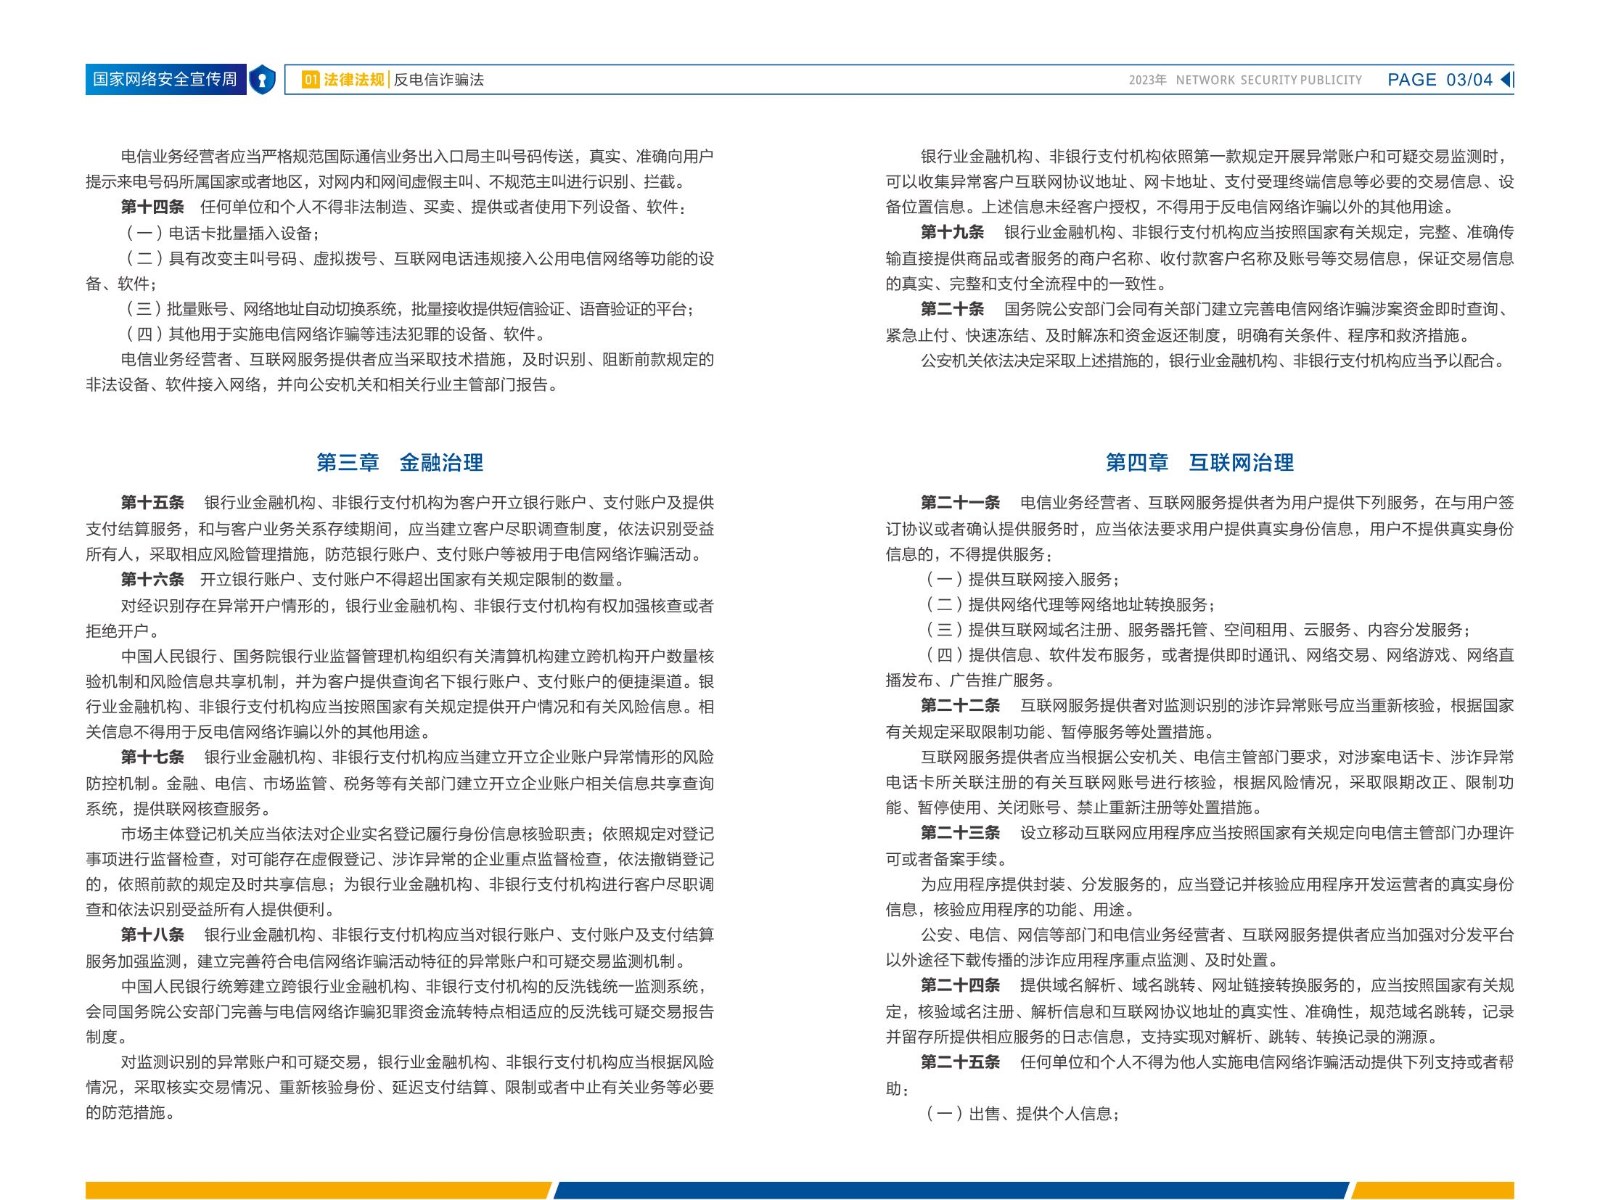Click the 第二十条 article label
Screen dimensions: 1600x1200
tap(952, 309)
